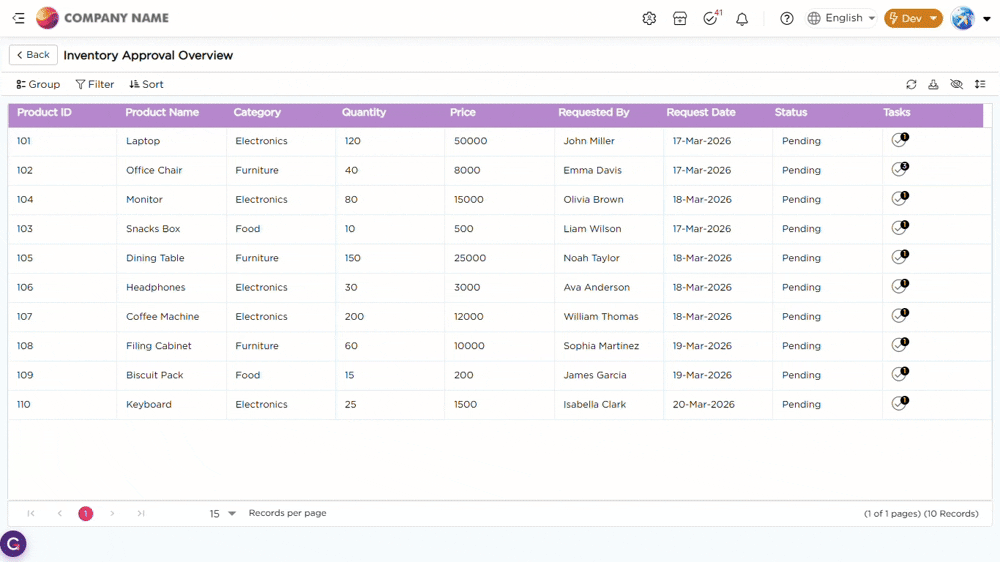Click the help question mark icon

(787, 18)
